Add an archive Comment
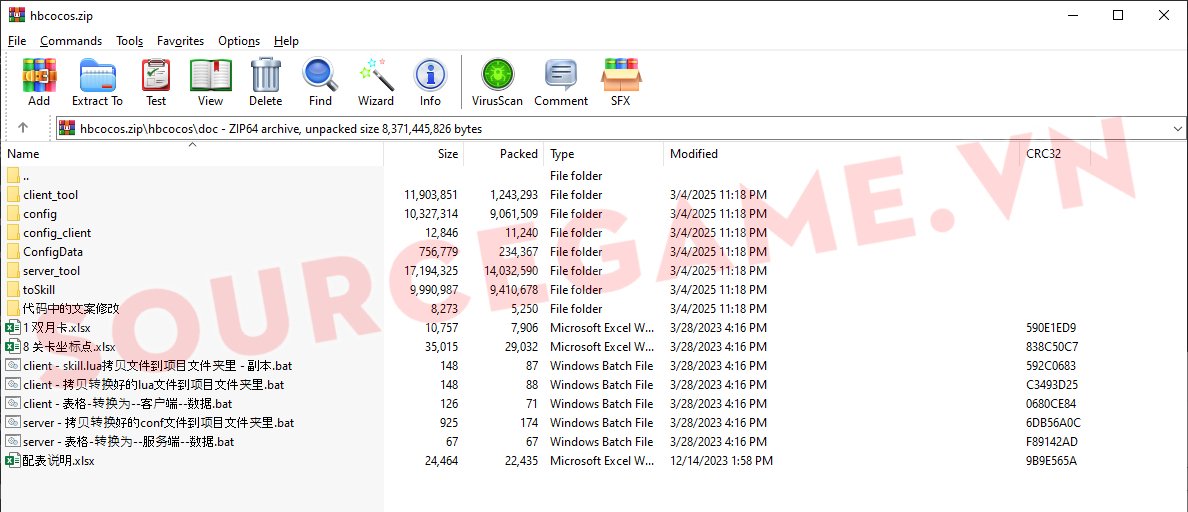1188x512 pixels. click(x=561, y=81)
